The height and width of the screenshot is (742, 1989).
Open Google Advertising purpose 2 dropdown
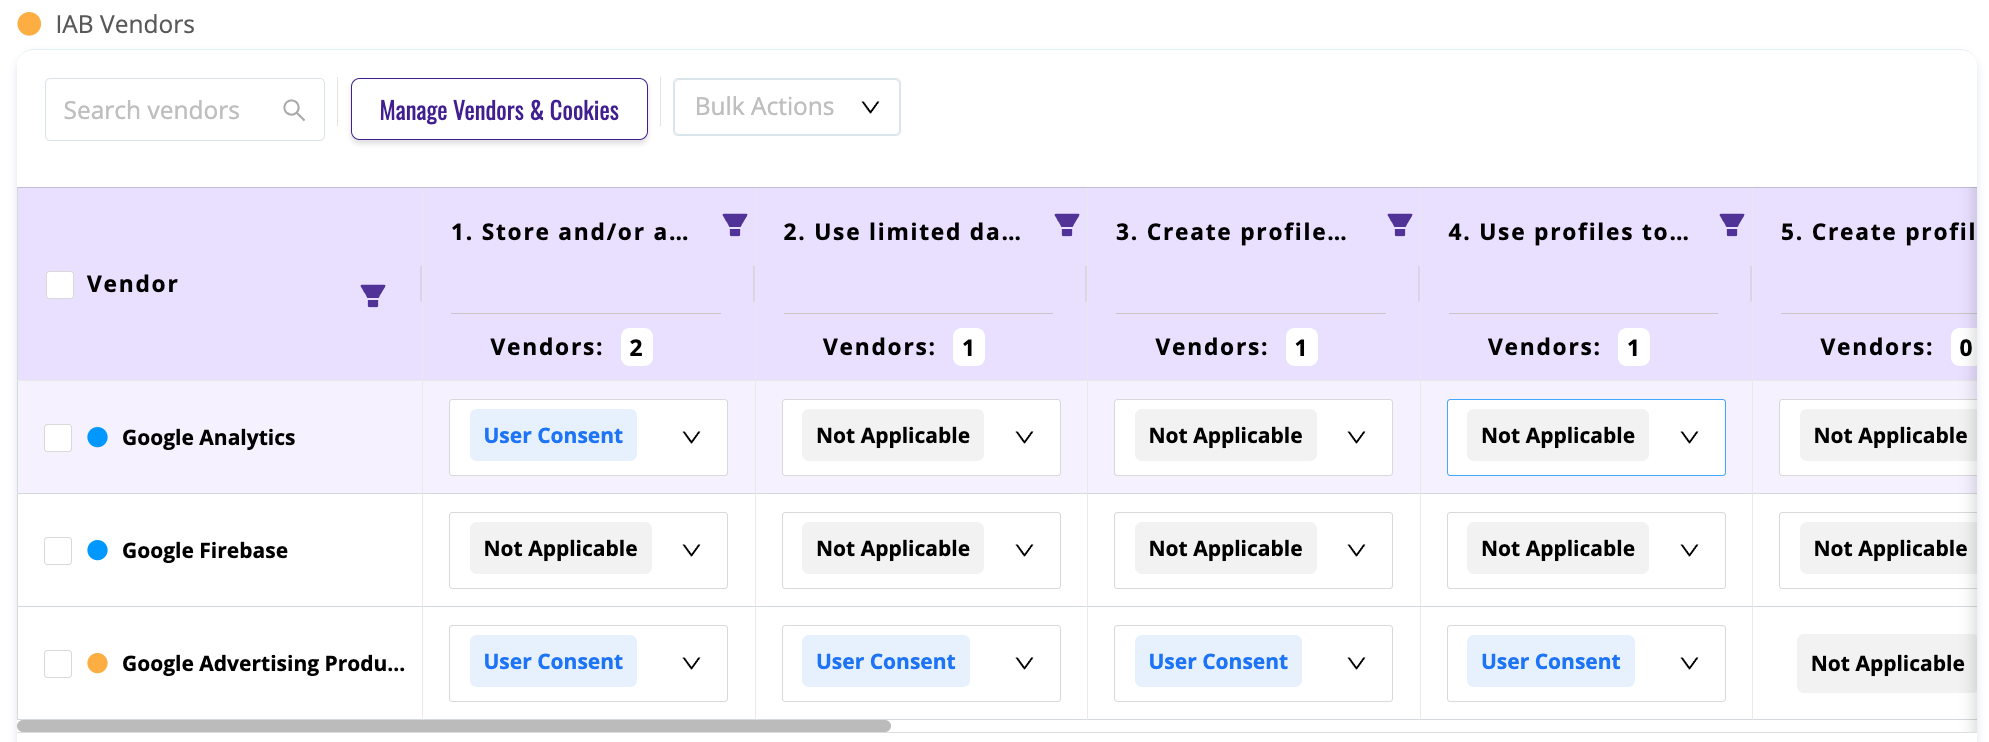(x=921, y=663)
